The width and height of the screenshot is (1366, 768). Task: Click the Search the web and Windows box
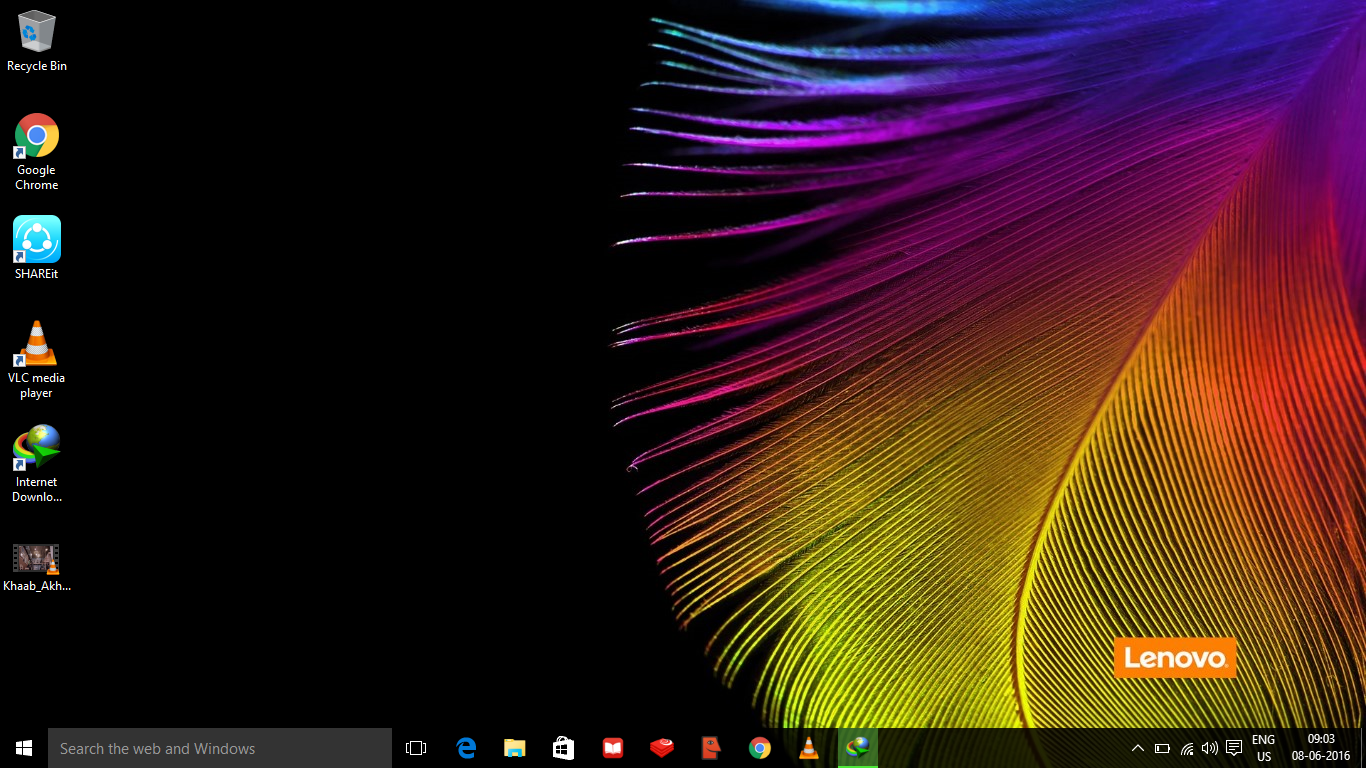pyautogui.click(x=220, y=748)
